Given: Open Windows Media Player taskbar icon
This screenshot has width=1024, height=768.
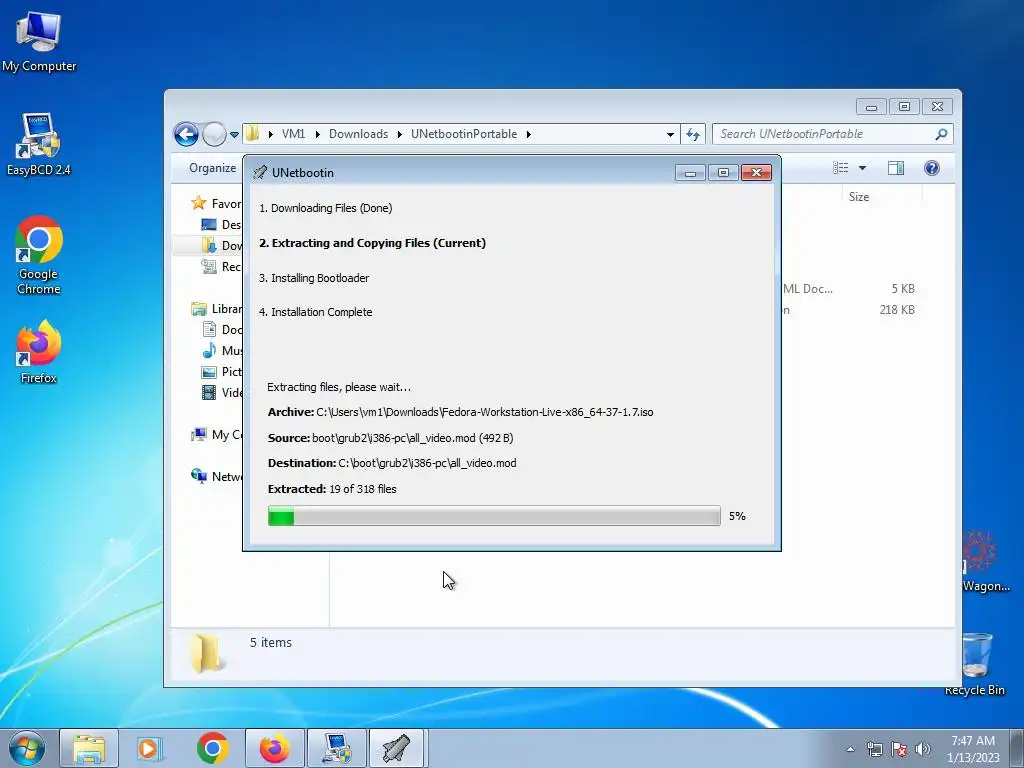Looking at the screenshot, I should click(150, 748).
